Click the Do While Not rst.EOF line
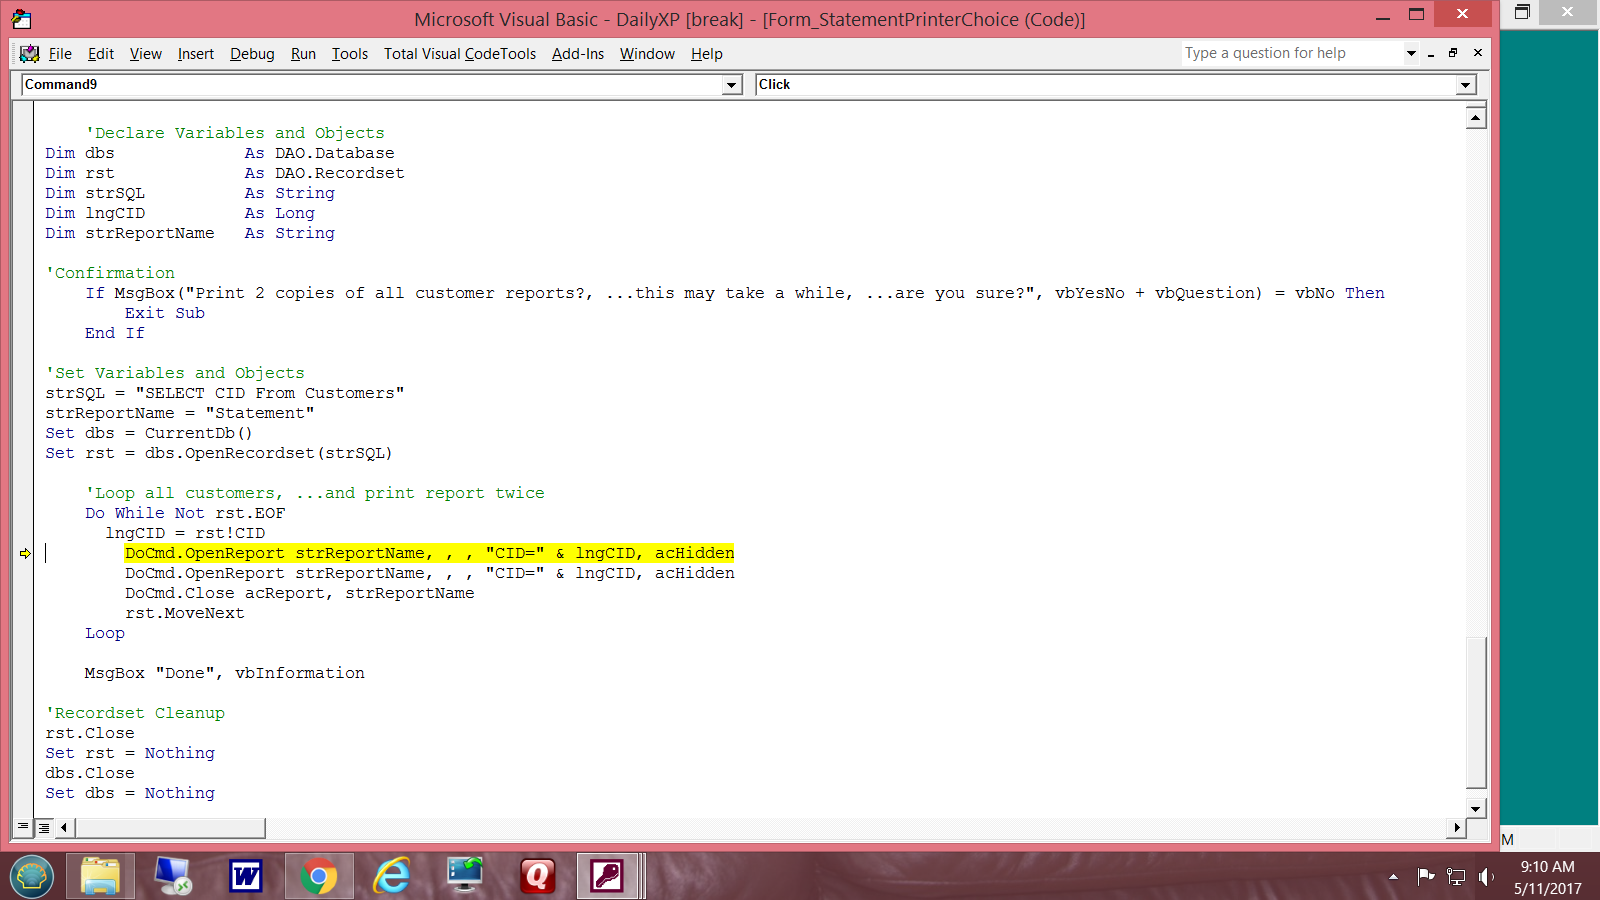This screenshot has width=1600, height=900. coord(185,513)
